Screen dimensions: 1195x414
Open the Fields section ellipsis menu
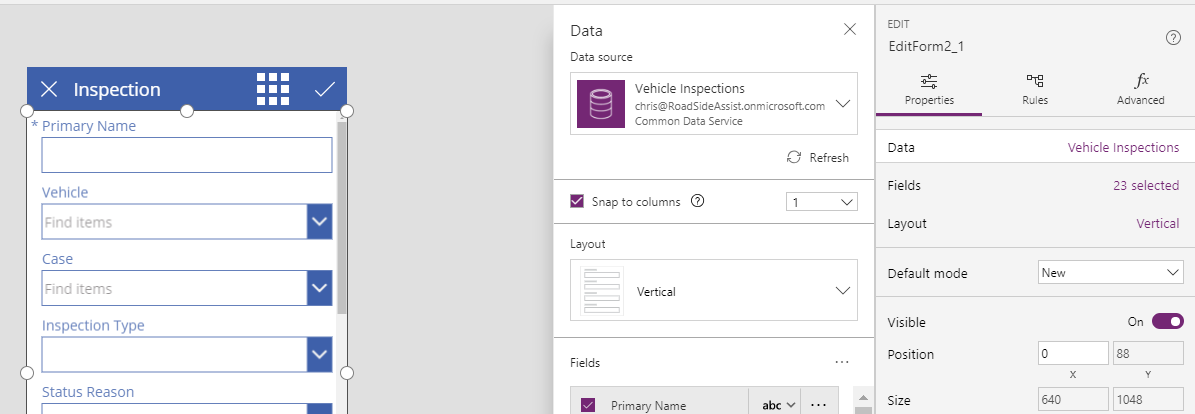tap(841, 362)
